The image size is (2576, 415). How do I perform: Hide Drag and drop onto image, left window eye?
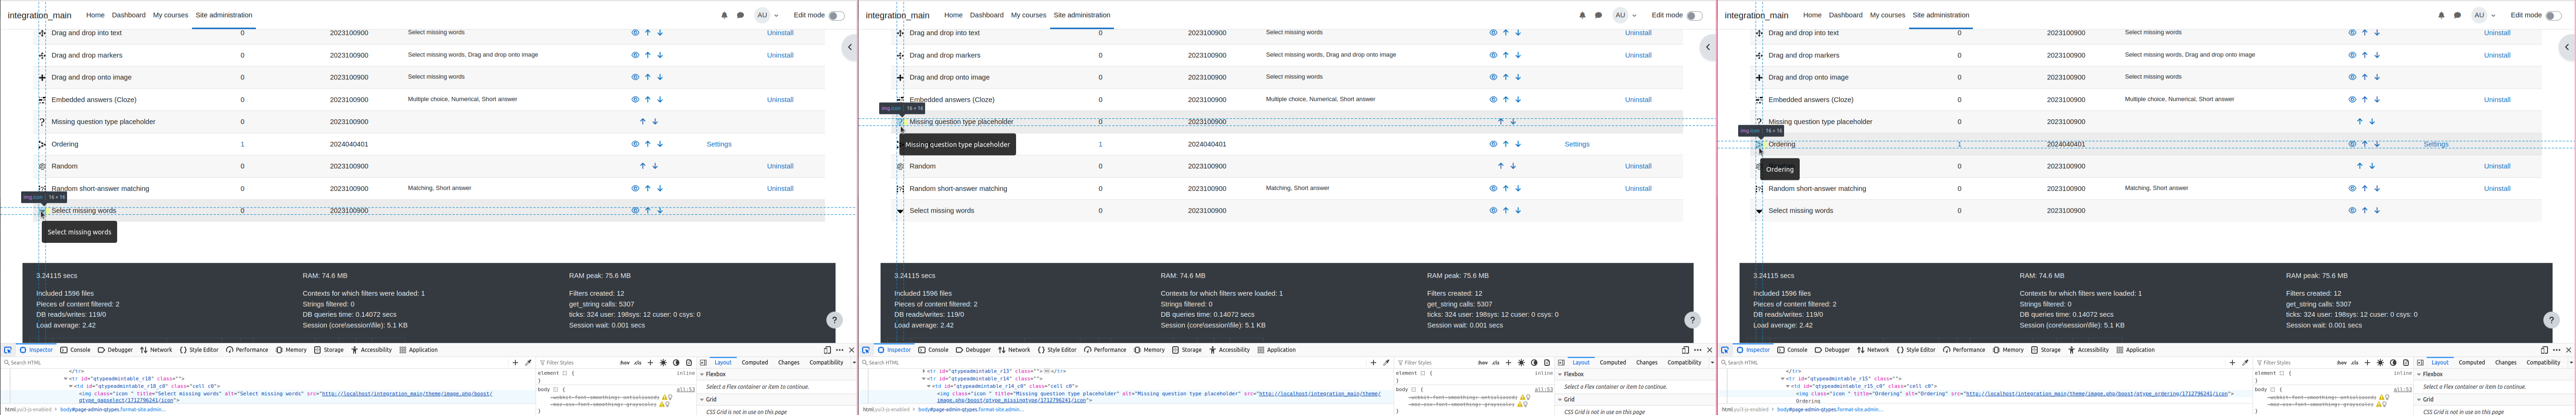pyautogui.click(x=635, y=77)
